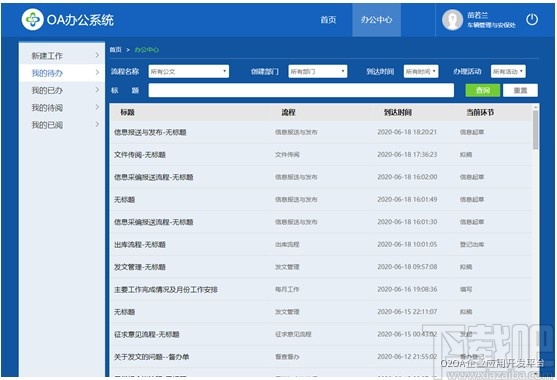The width and height of the screenshot is (557, 380).
Task: Expand the chevron beside 我的已办
Action: [x=97, y=90]
